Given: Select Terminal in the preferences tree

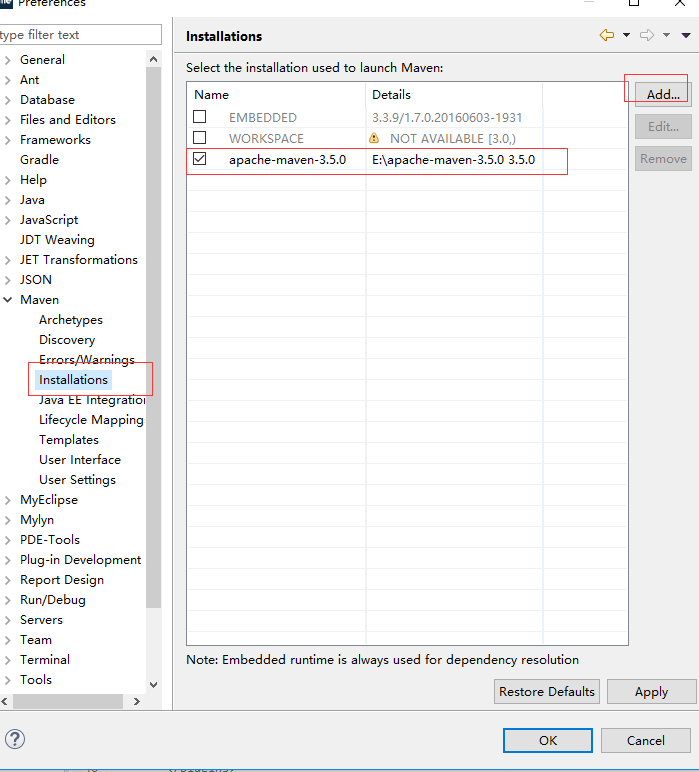Looking at the screenshot, I should [x=45, y=660].
